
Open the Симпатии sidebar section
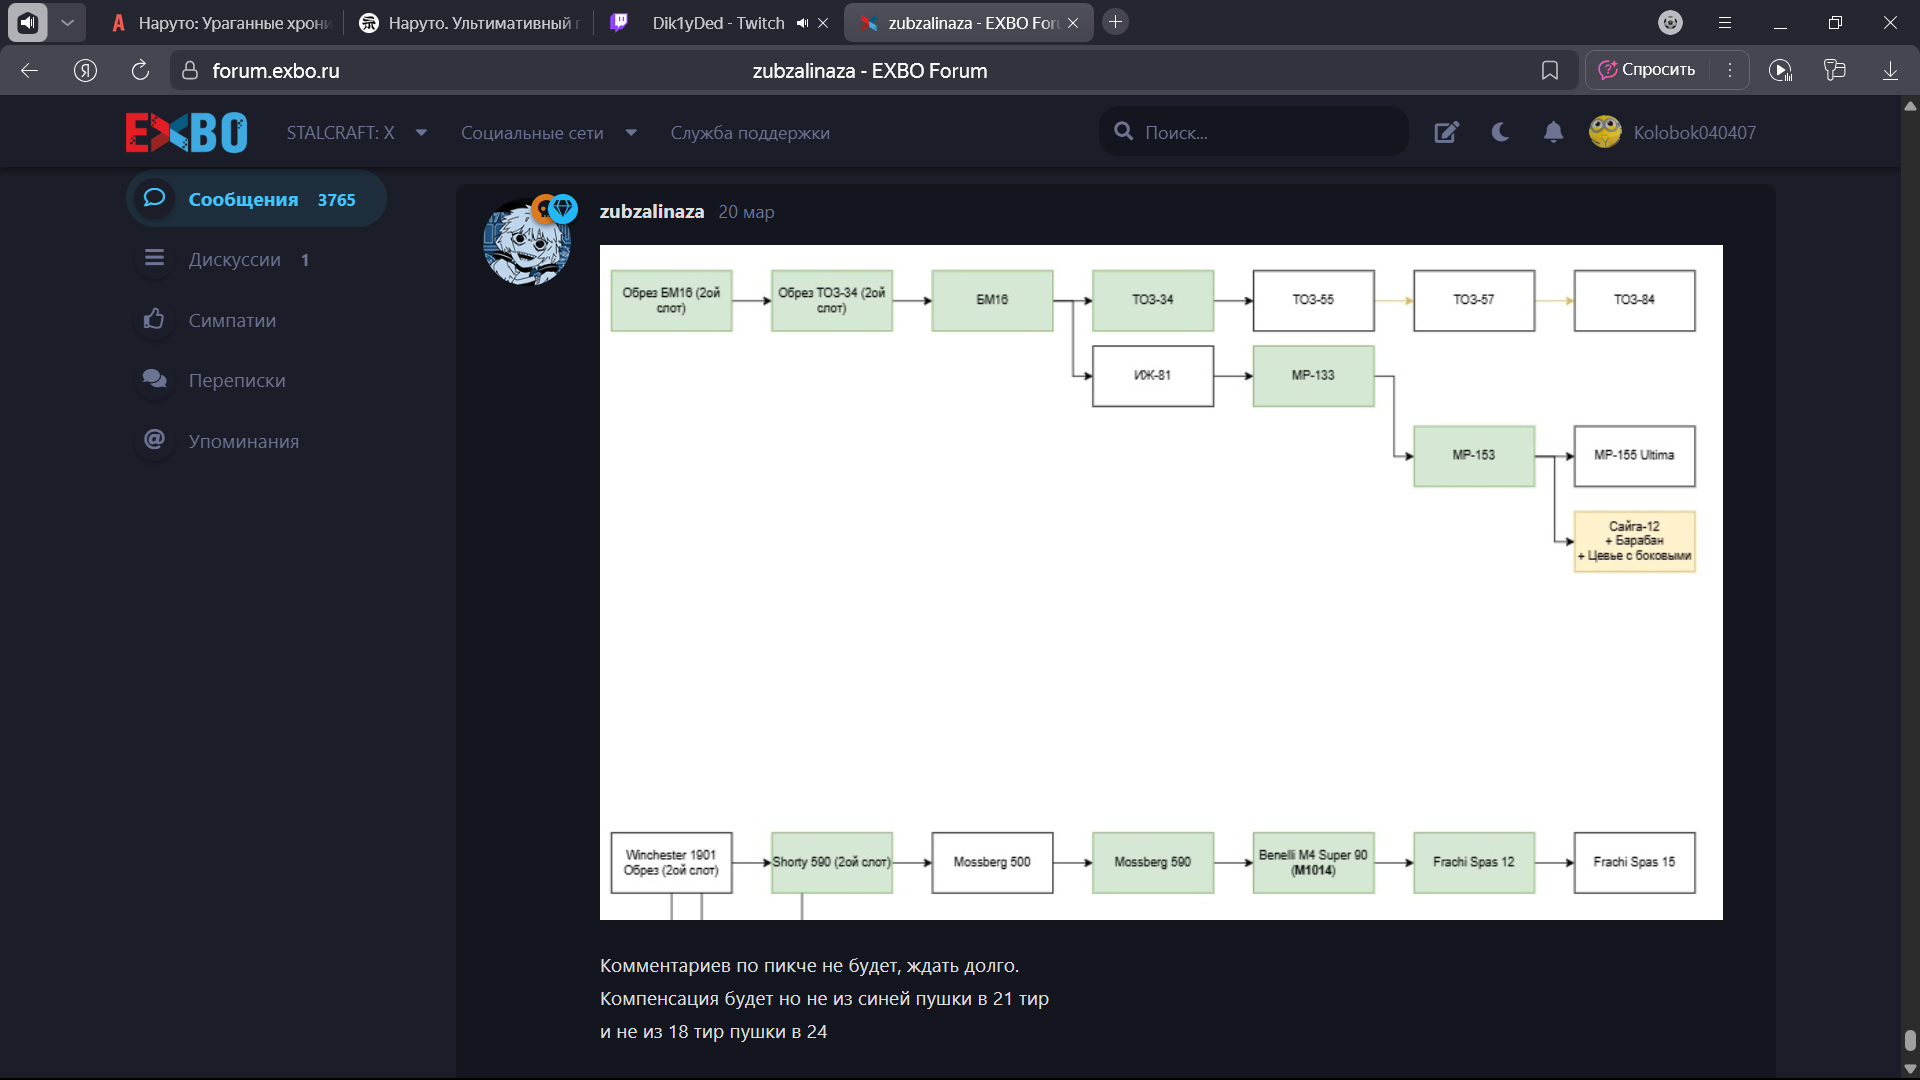232,320
